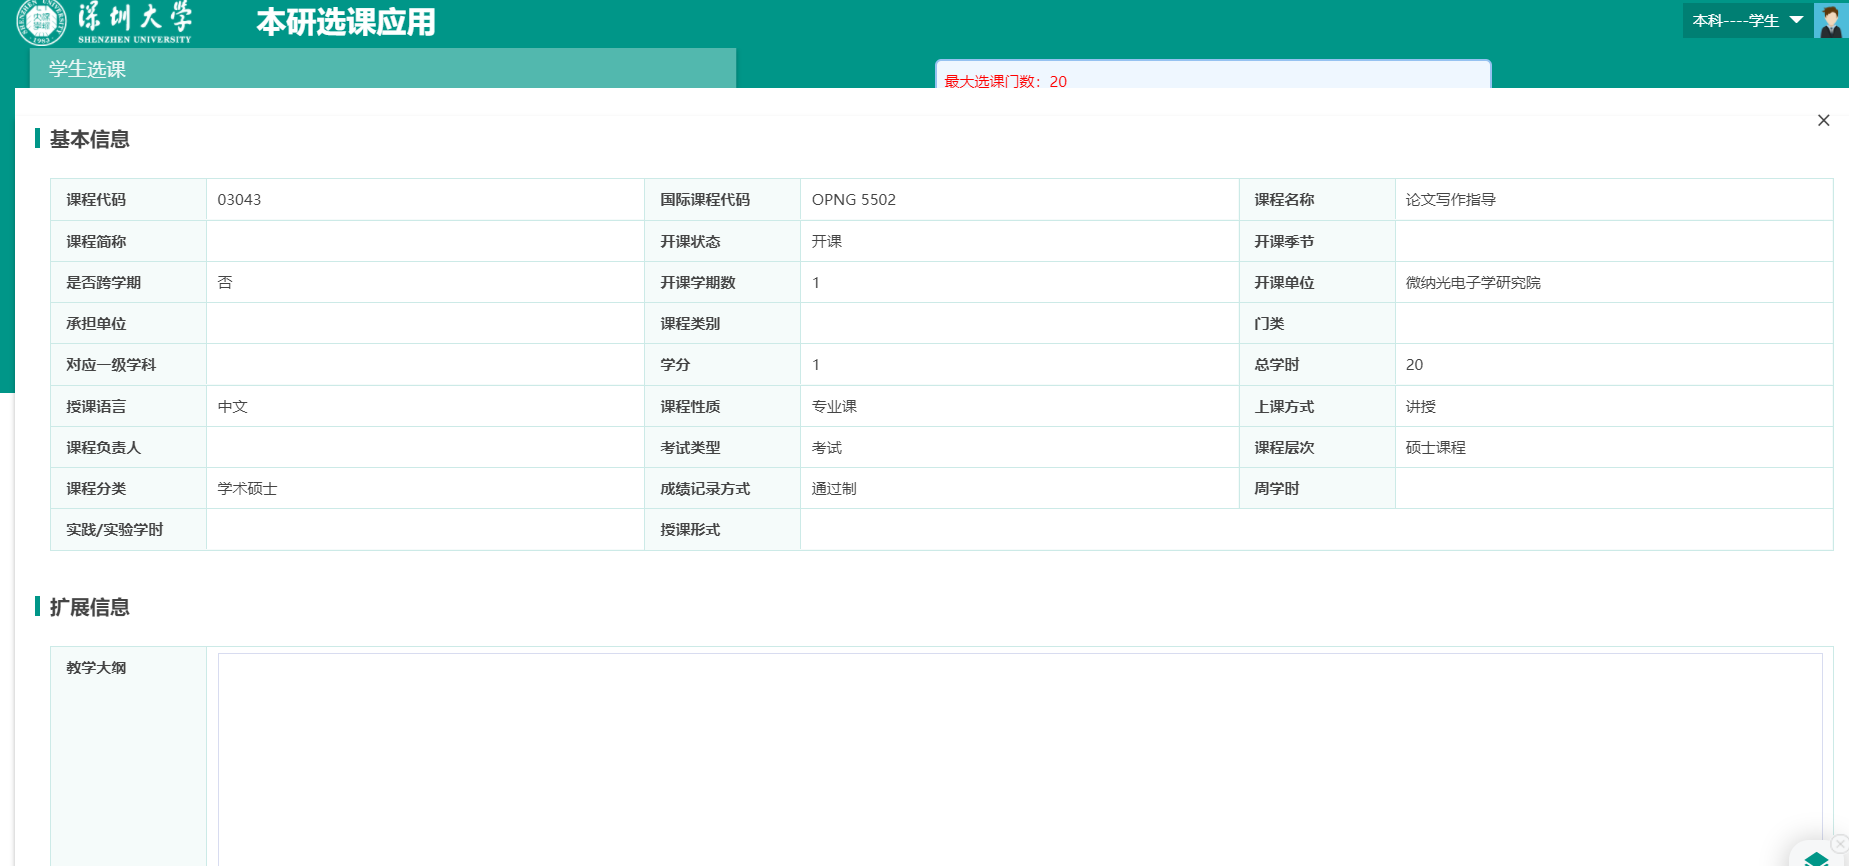This screenshot has height=866, width=1849.
Task: Click the 本研选课应用 application title
Action: [346, 22]
